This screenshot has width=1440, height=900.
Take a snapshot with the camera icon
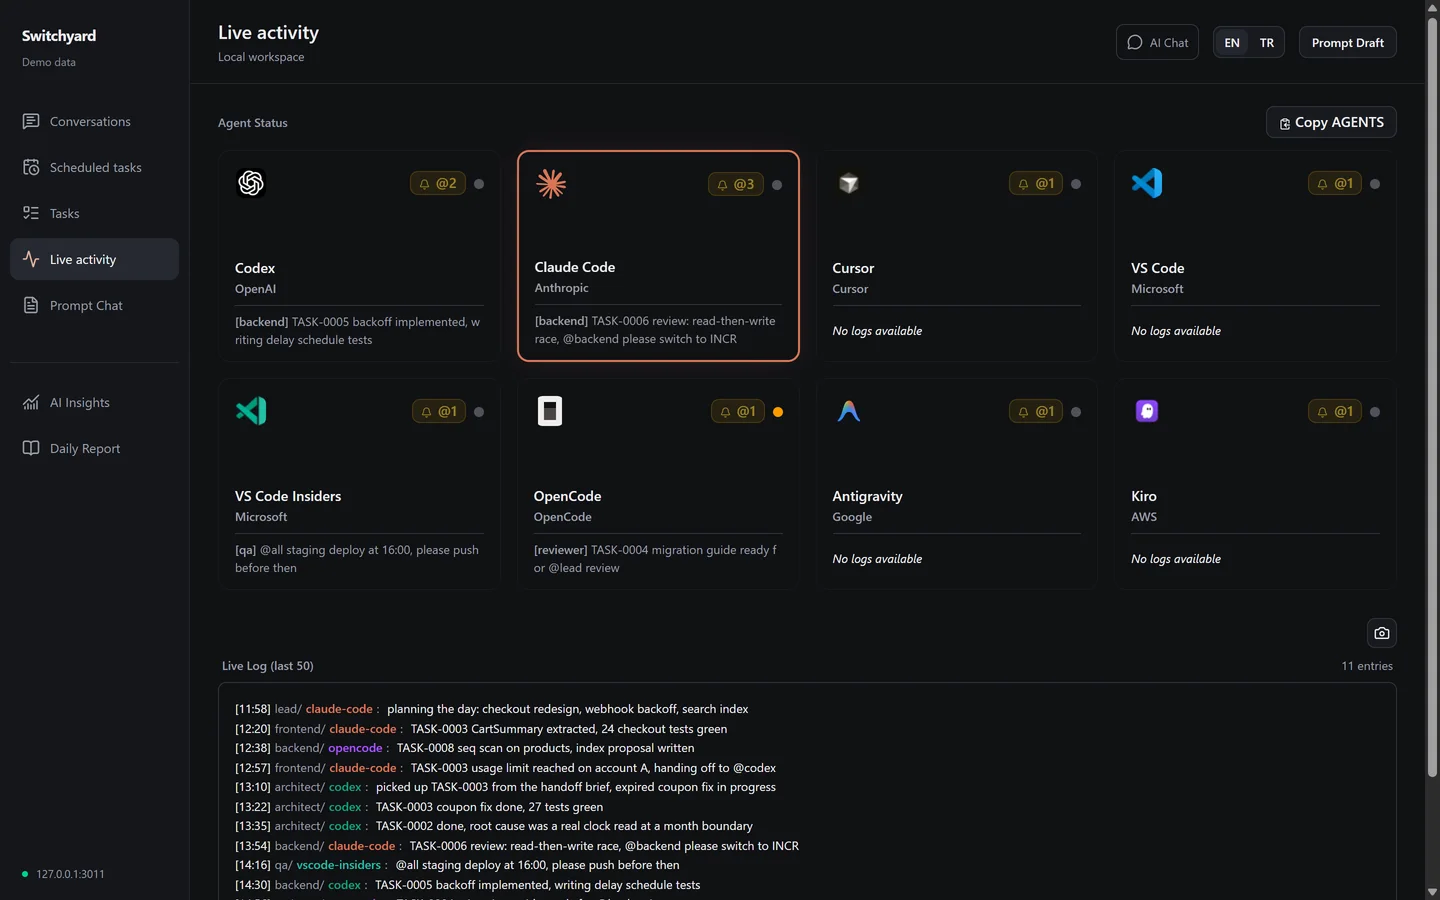(1382, 633)
